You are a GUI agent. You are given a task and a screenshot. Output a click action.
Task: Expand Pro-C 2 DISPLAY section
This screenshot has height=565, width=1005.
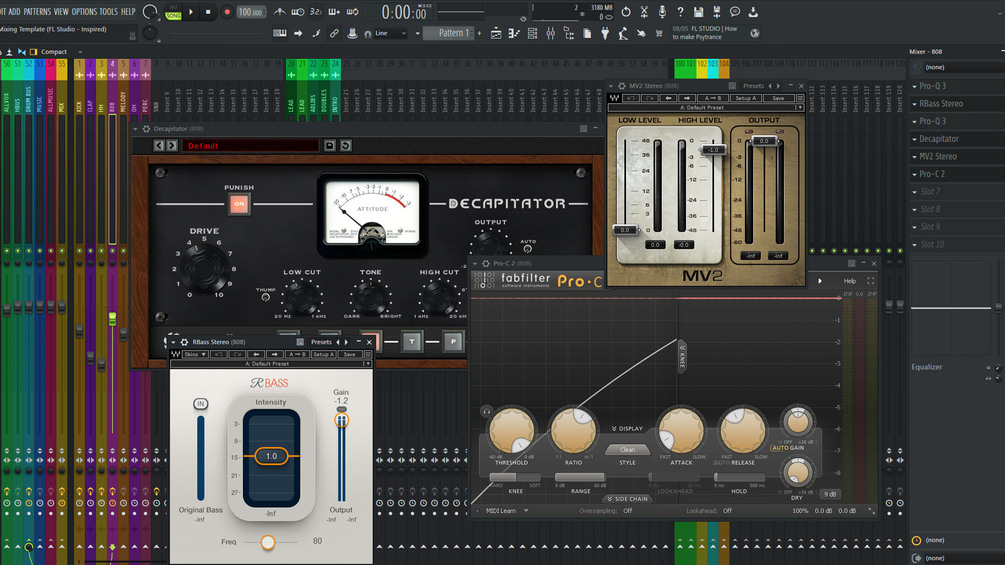click(x=627, y=429)
